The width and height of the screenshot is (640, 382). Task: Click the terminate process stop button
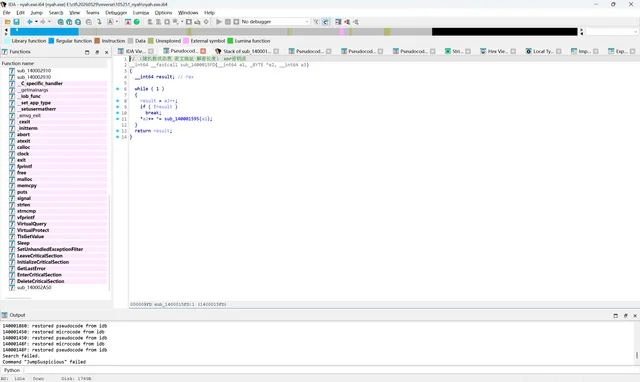pyautogui.click(x=236, y=22)
